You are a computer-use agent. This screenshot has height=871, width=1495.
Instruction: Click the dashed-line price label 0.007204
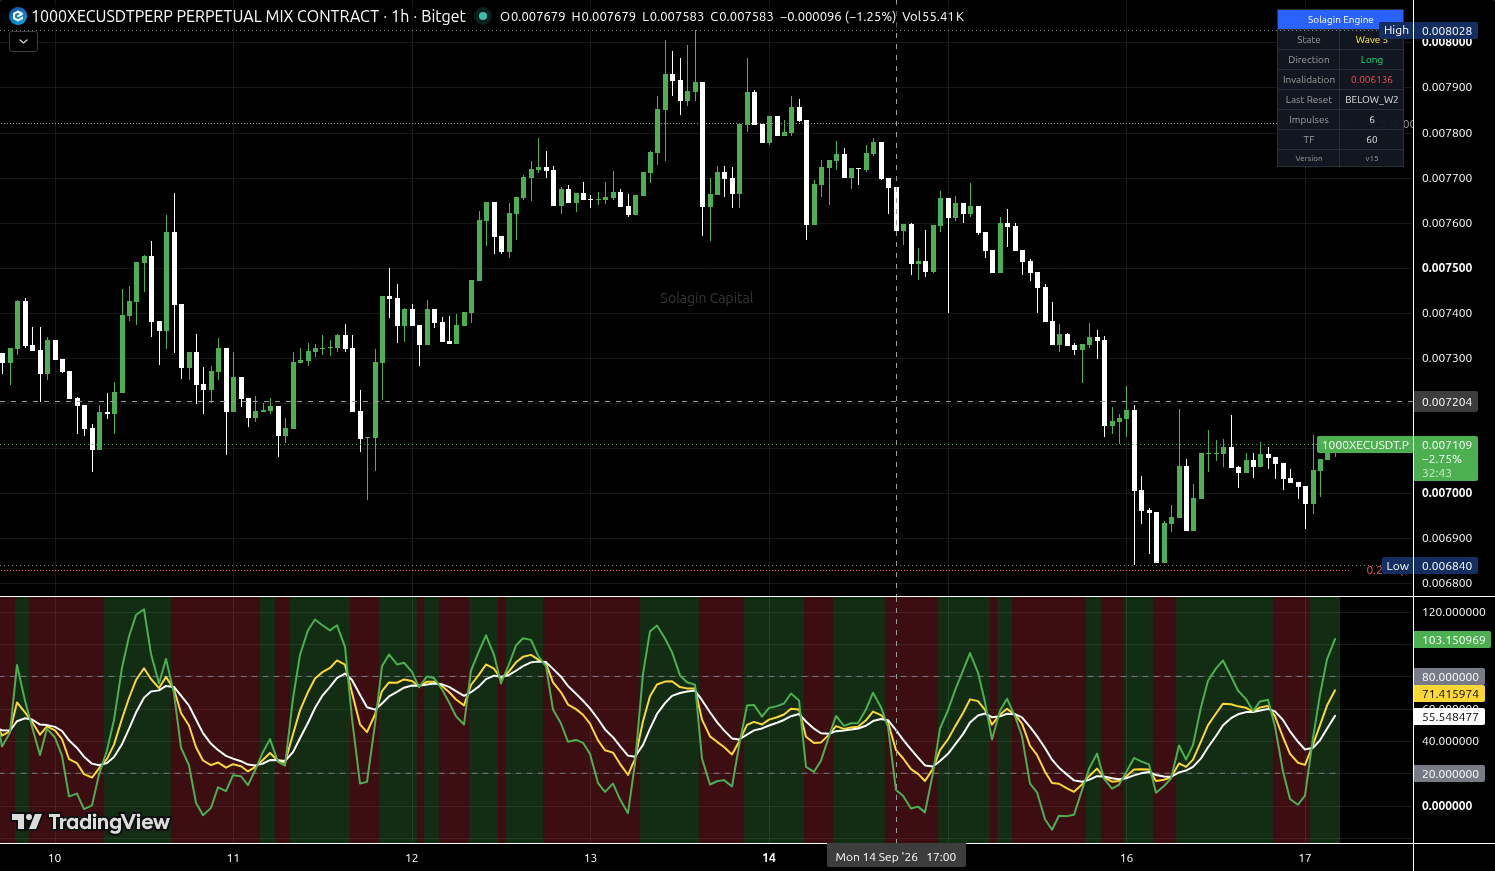pos(1447,402)
